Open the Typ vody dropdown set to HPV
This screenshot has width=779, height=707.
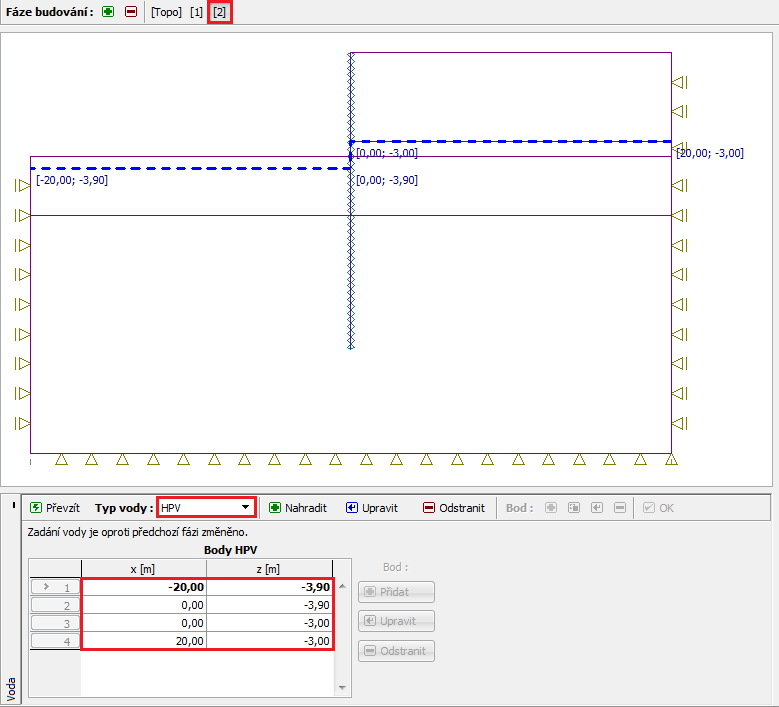(206, 508)
